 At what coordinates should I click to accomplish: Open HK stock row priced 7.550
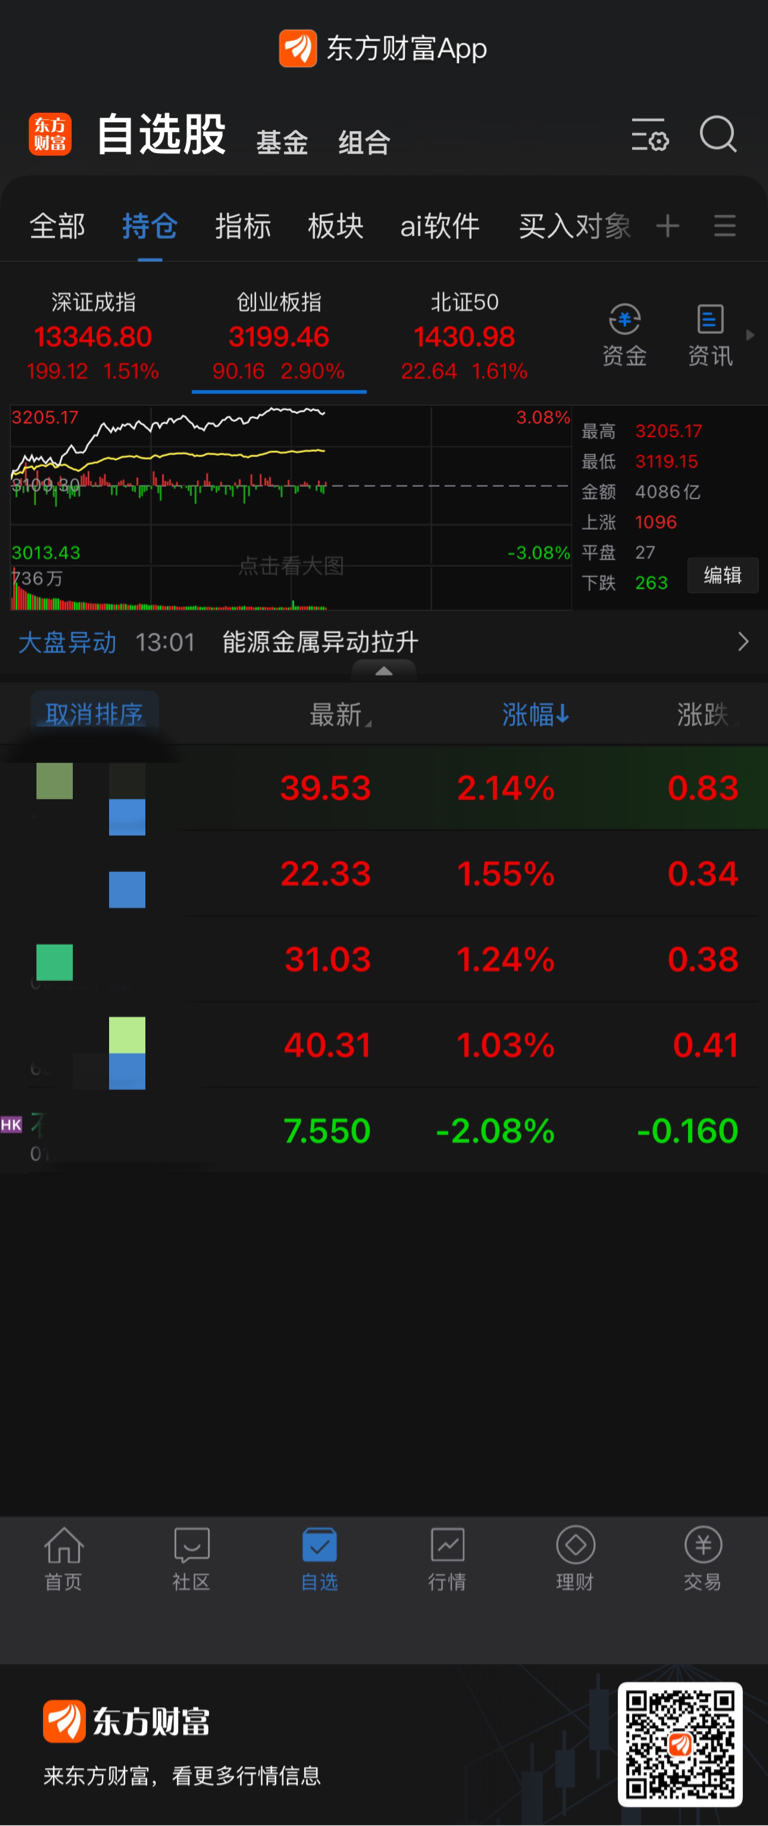(x=384, y=1131)
